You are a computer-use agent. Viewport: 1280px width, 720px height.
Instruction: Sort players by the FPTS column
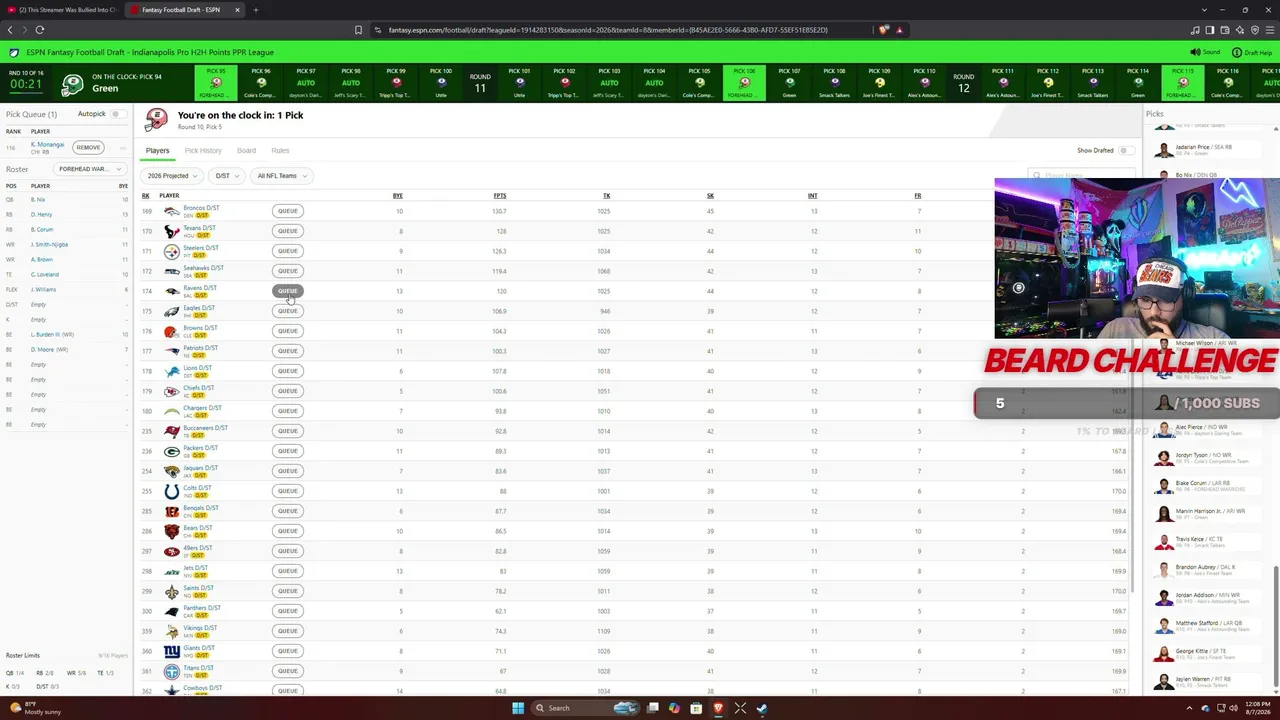pos(500,196)
